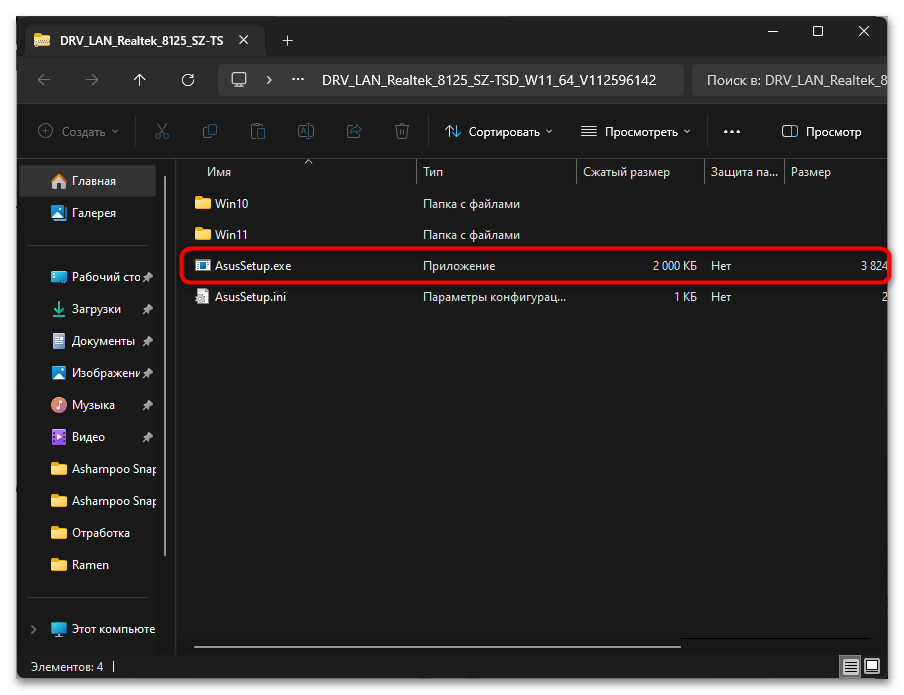
Task: Click the Share icon in toolbar
Action: (x=354, y=132)
